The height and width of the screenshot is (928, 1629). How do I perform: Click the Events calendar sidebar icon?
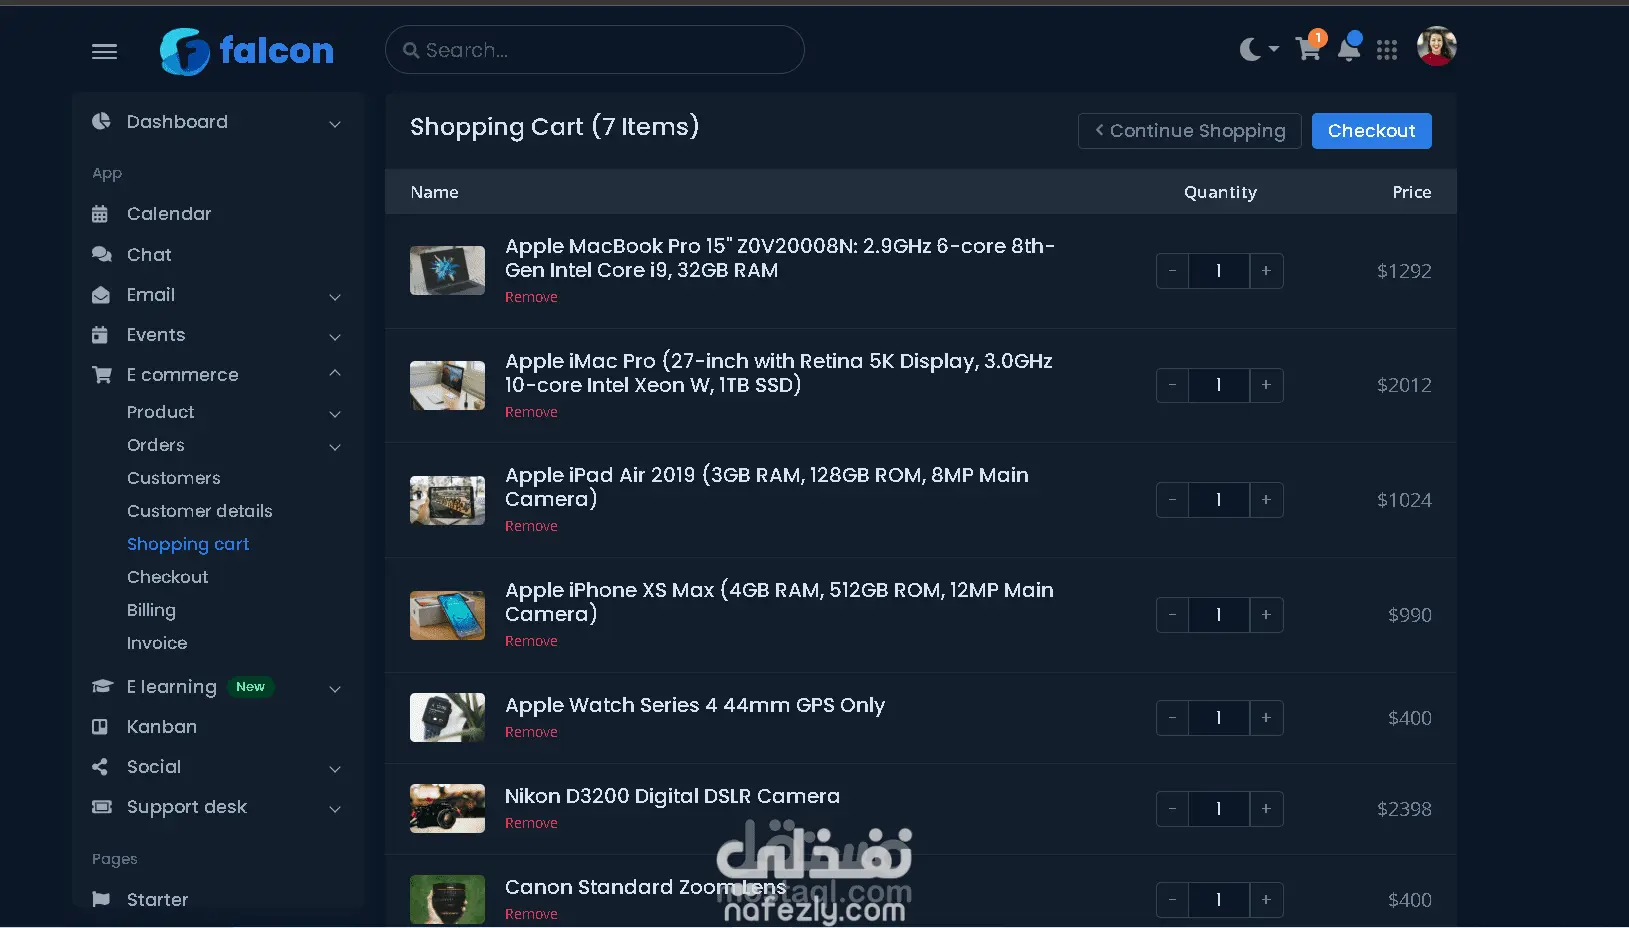pos(100,335)
